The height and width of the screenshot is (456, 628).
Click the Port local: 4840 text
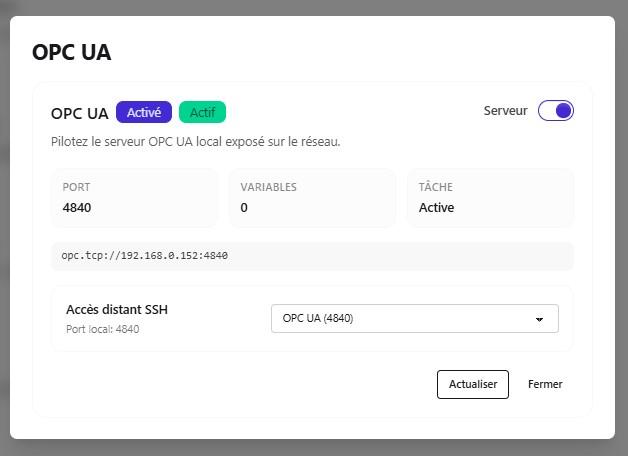[x=103, y=329]
